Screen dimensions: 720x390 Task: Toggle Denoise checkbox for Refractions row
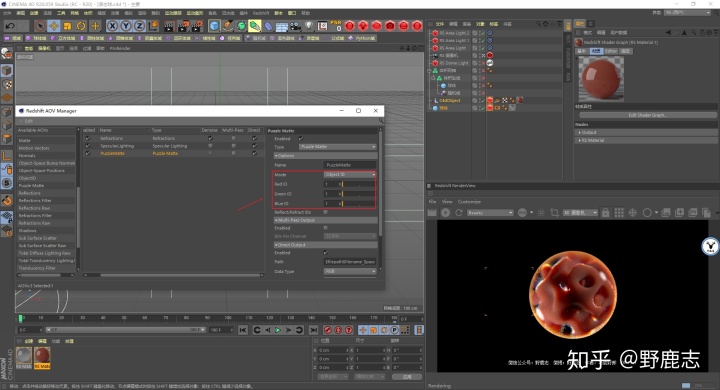tap(210, 138)
